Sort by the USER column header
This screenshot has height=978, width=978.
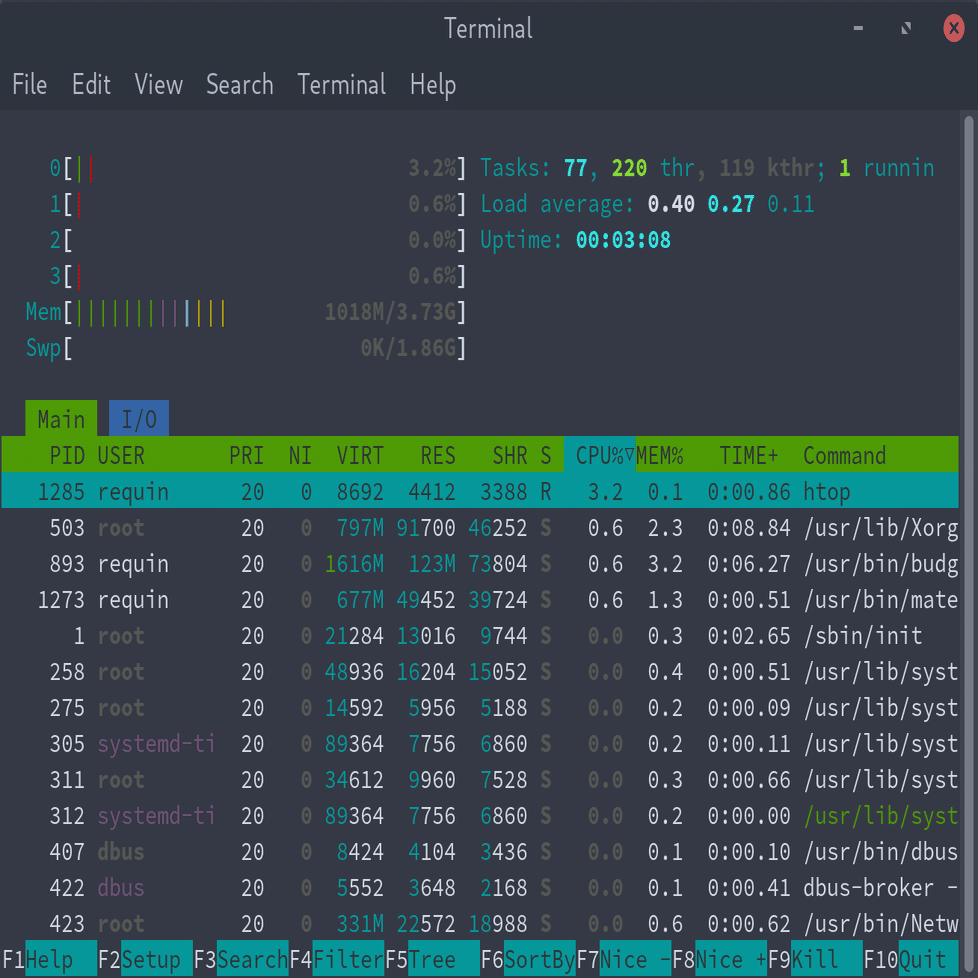tap(121, 455)
